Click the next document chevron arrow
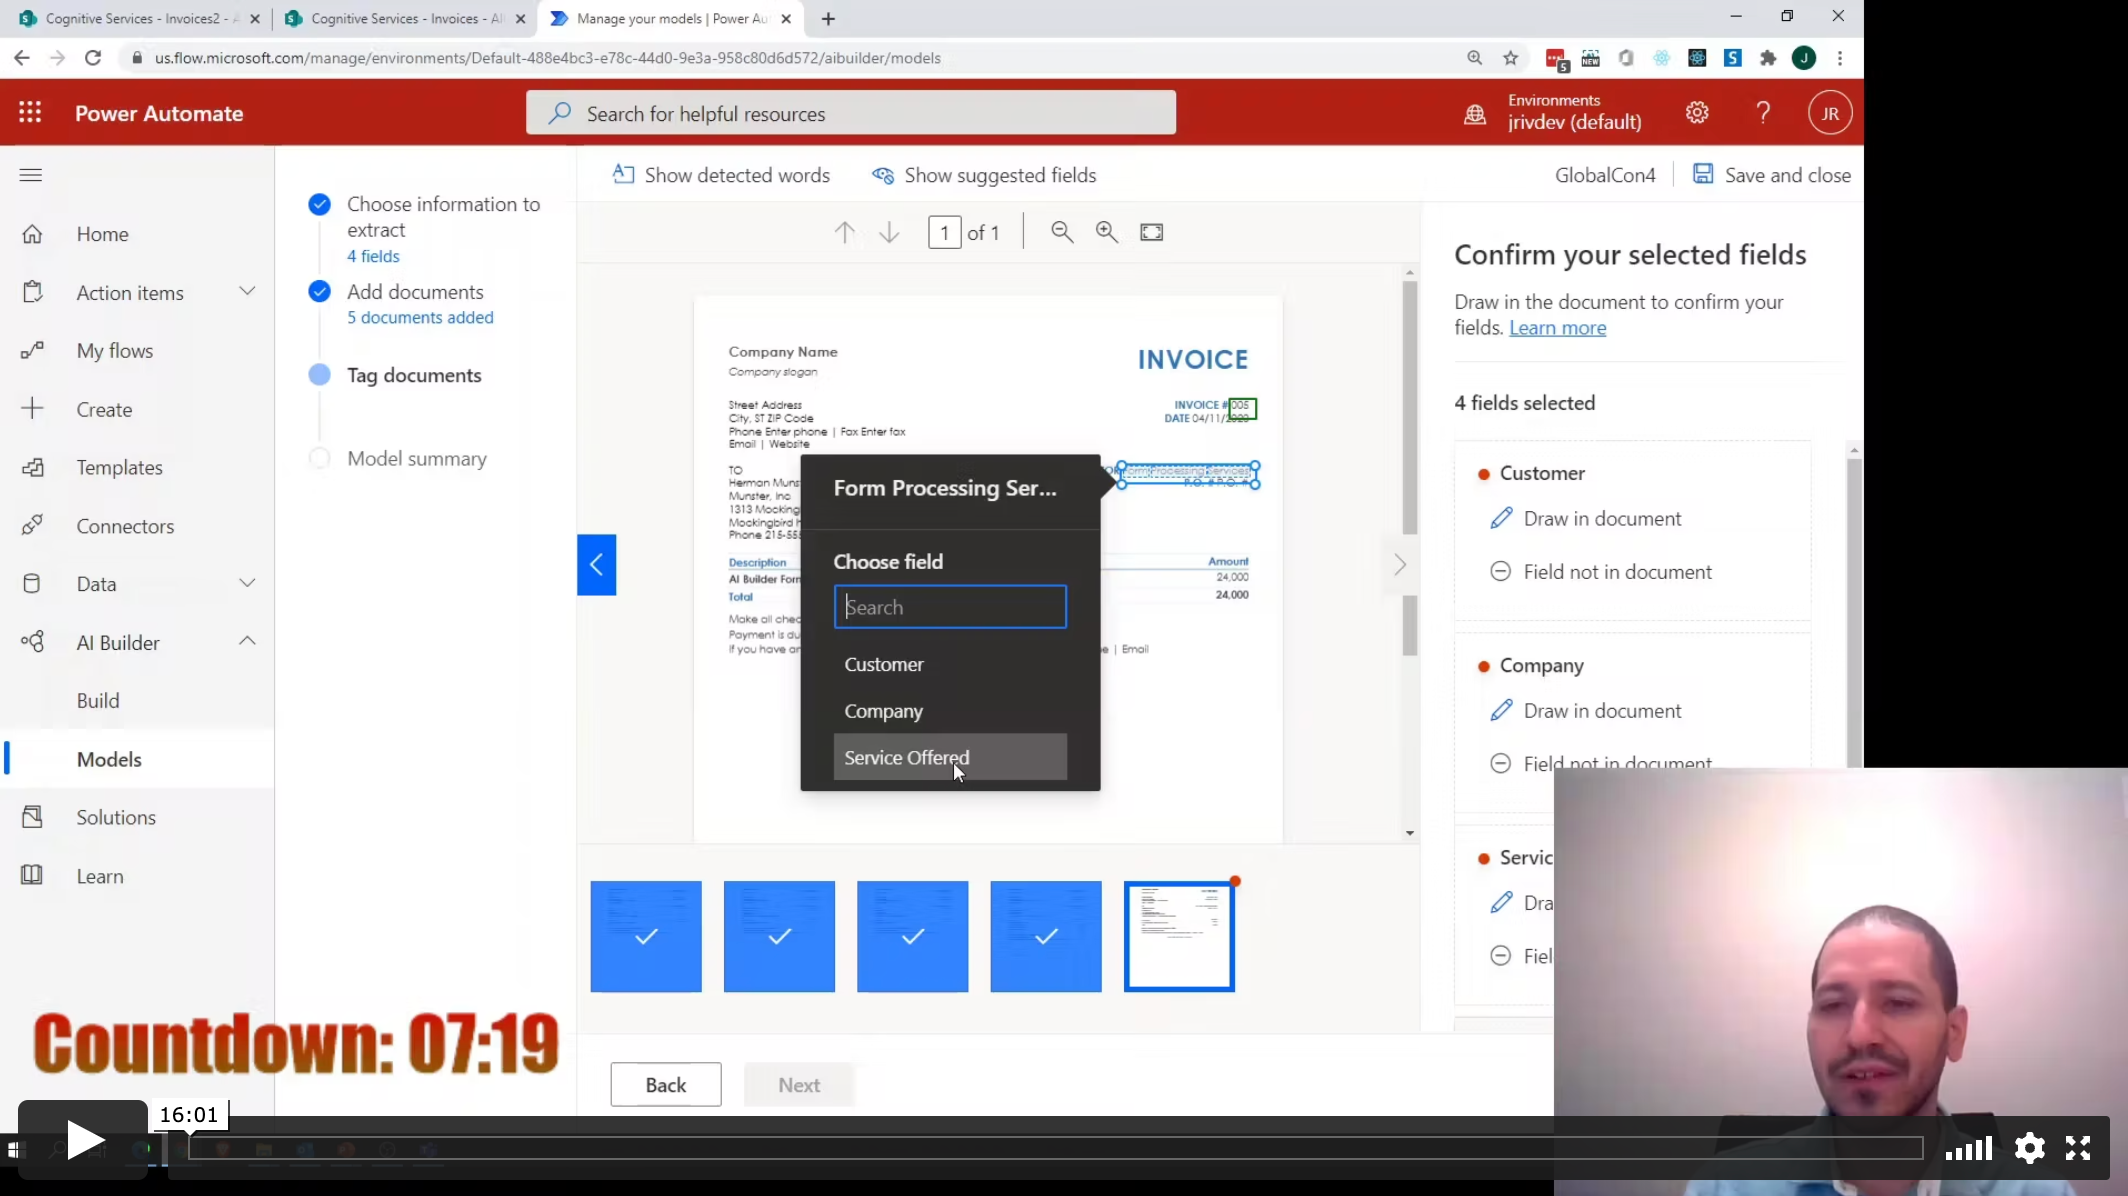 pos(1400,565)
